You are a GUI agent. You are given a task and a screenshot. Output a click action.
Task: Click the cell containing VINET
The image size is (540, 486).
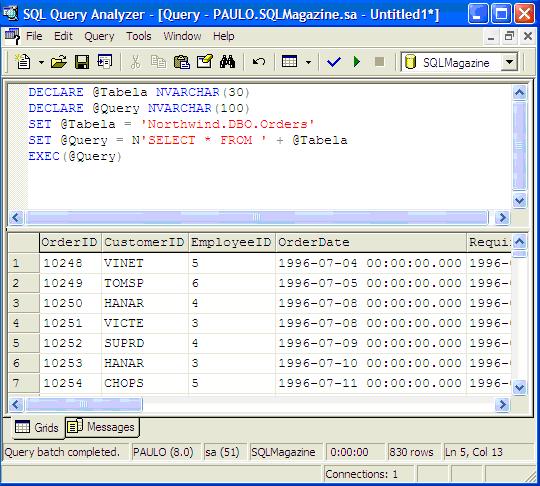145,263
